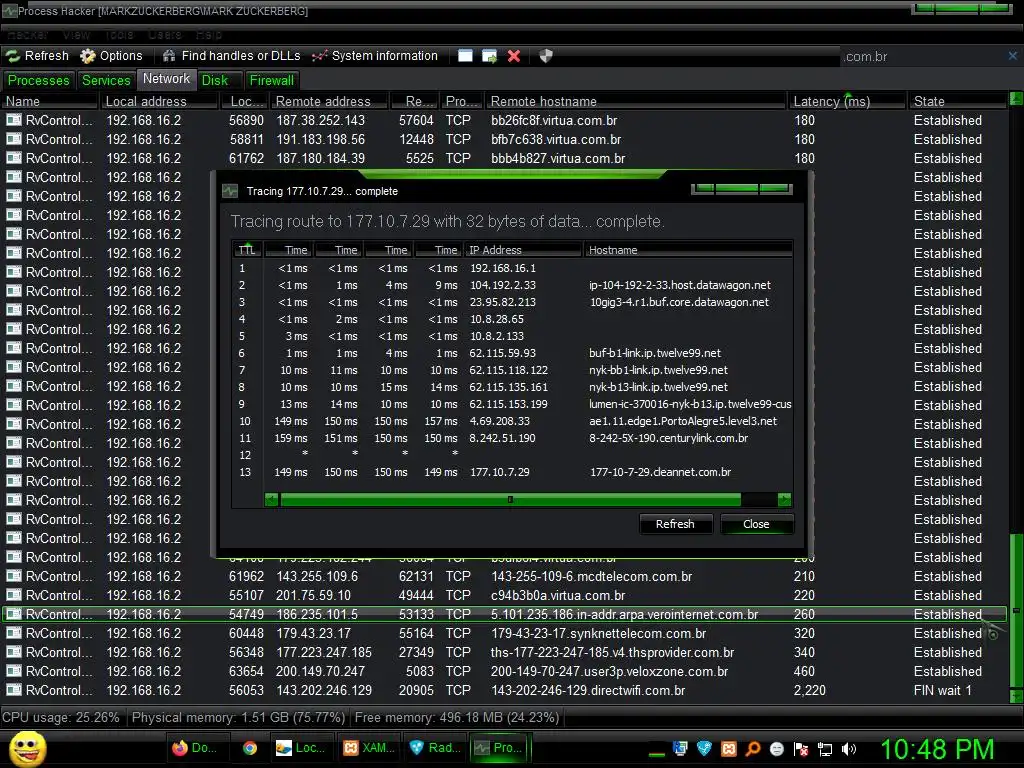
Task: Click hostname bbb4b827.virtua.com.br
Action: [558, 158]
